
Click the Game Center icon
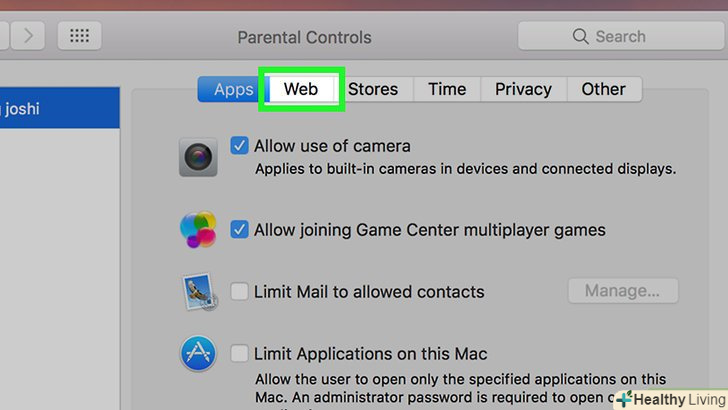(198, 229)
